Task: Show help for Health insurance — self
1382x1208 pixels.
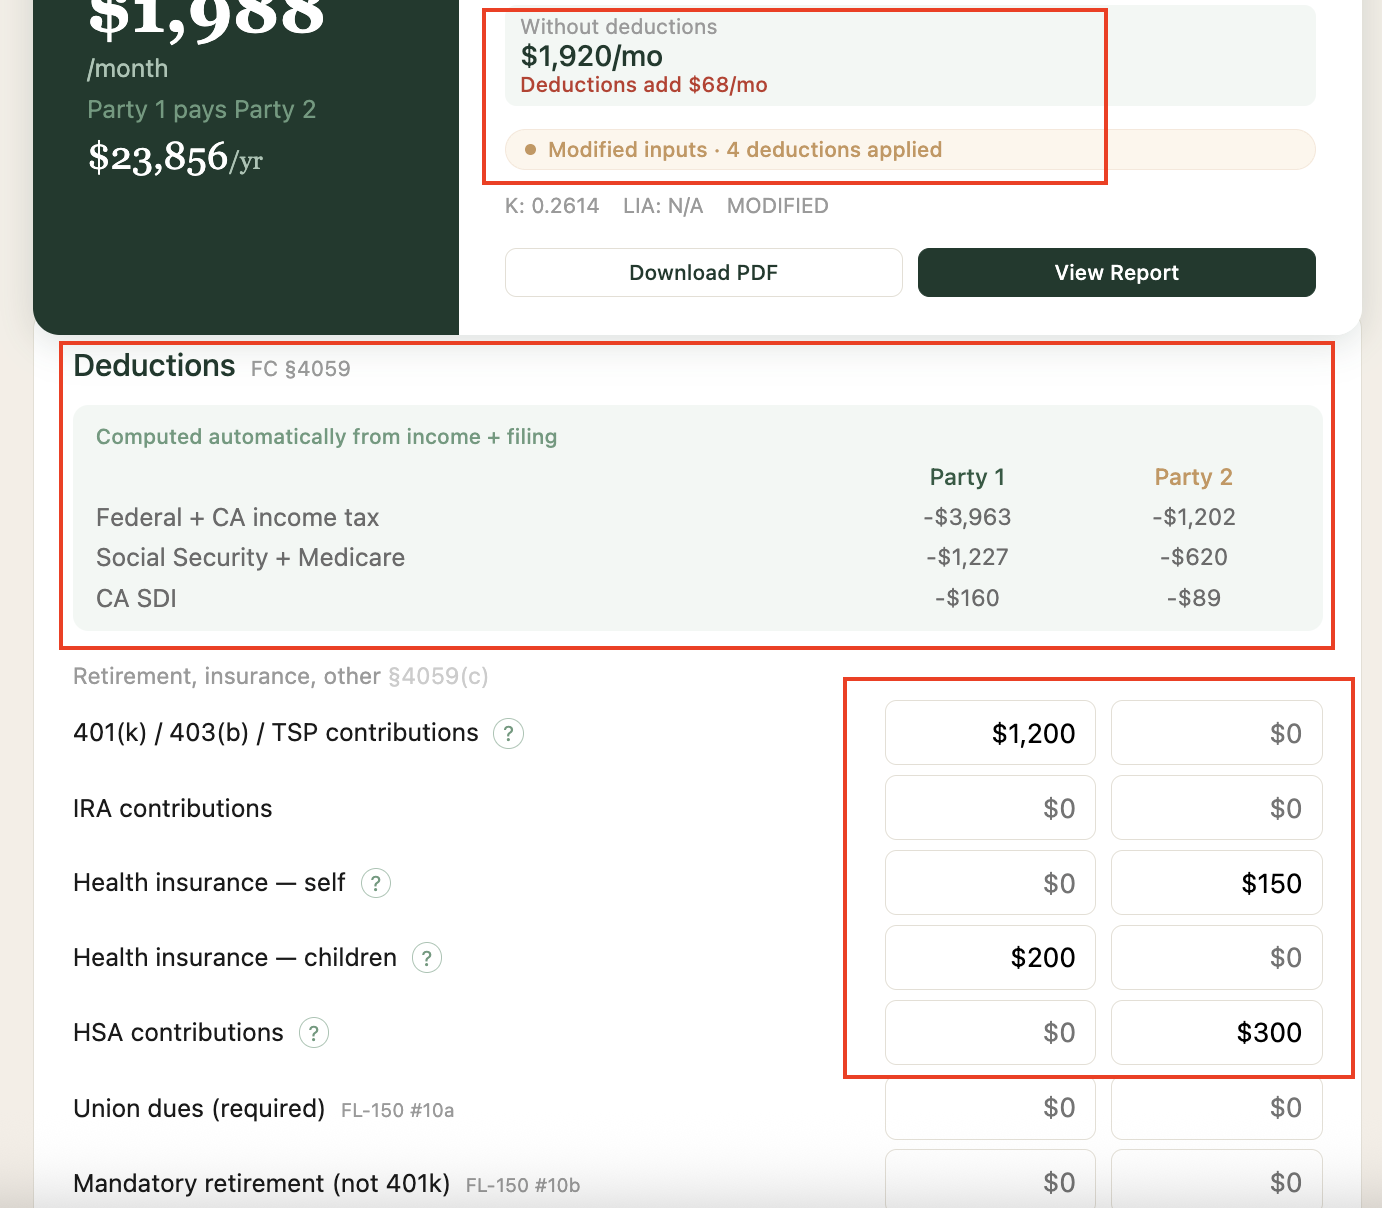Action: [375, 883]
